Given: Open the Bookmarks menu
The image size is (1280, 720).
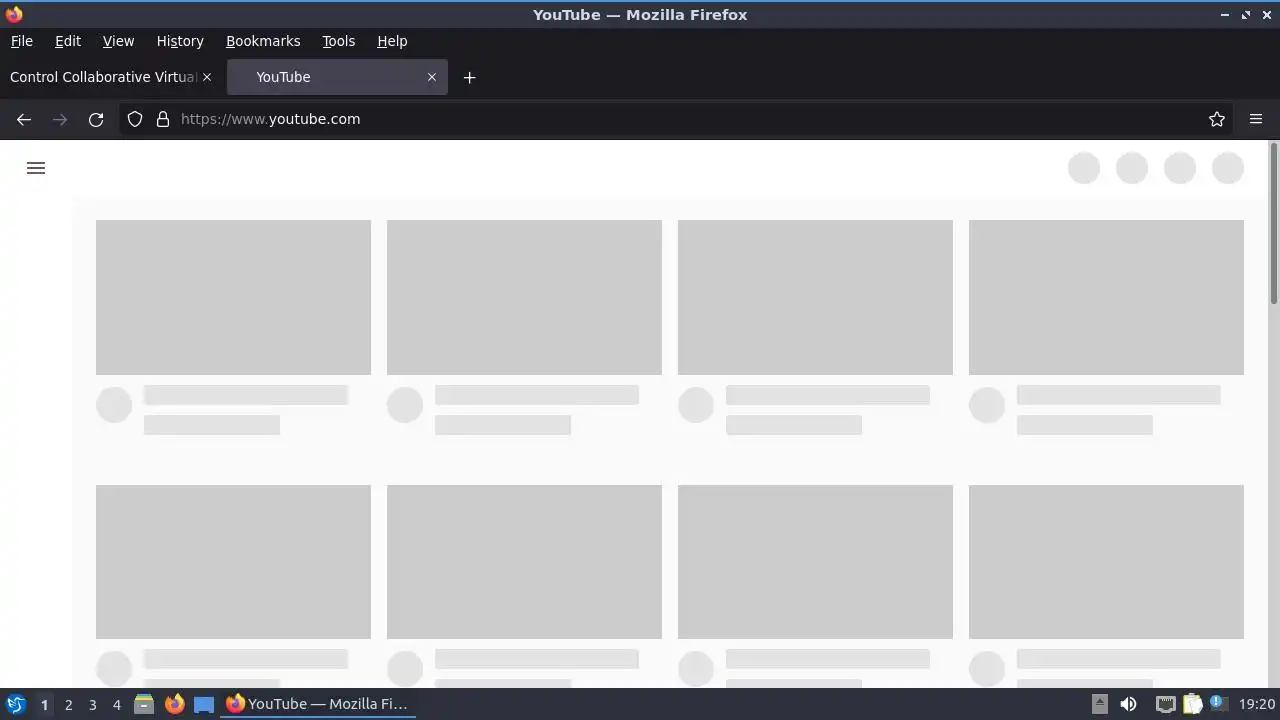Looking at the screenshot, I should [263, 41].
